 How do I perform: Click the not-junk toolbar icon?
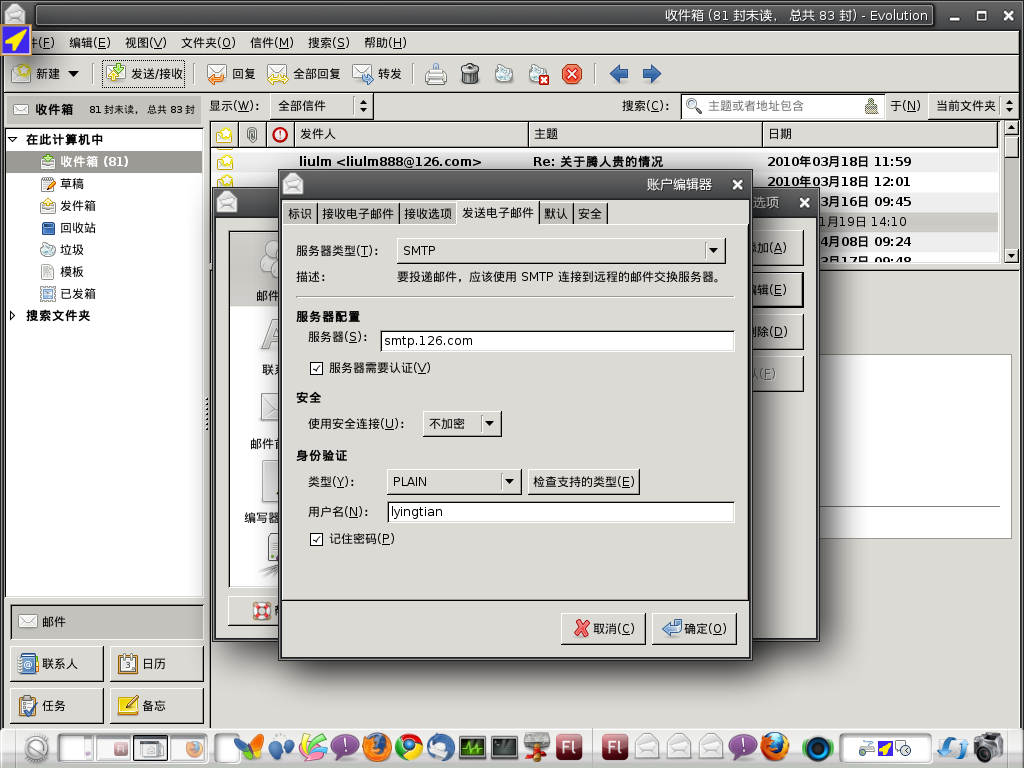click(x=539, y=74)
